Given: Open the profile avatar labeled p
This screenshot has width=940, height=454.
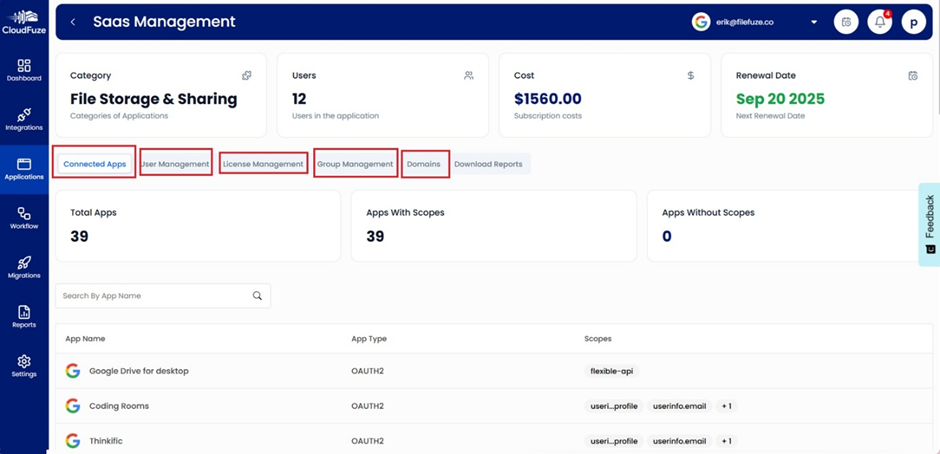Looking at the screenshot, I should 914,23.
